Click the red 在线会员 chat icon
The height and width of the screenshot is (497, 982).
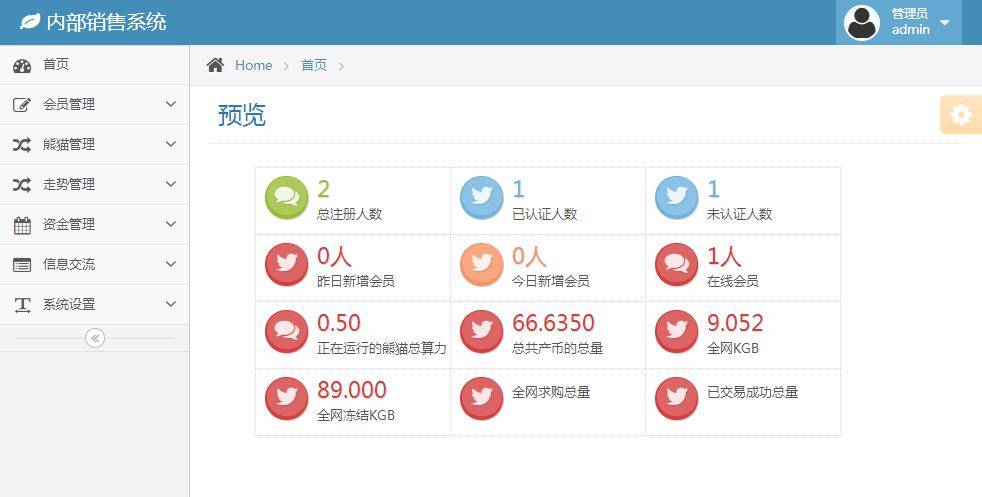pyautogui.click(x=676, y=264)
